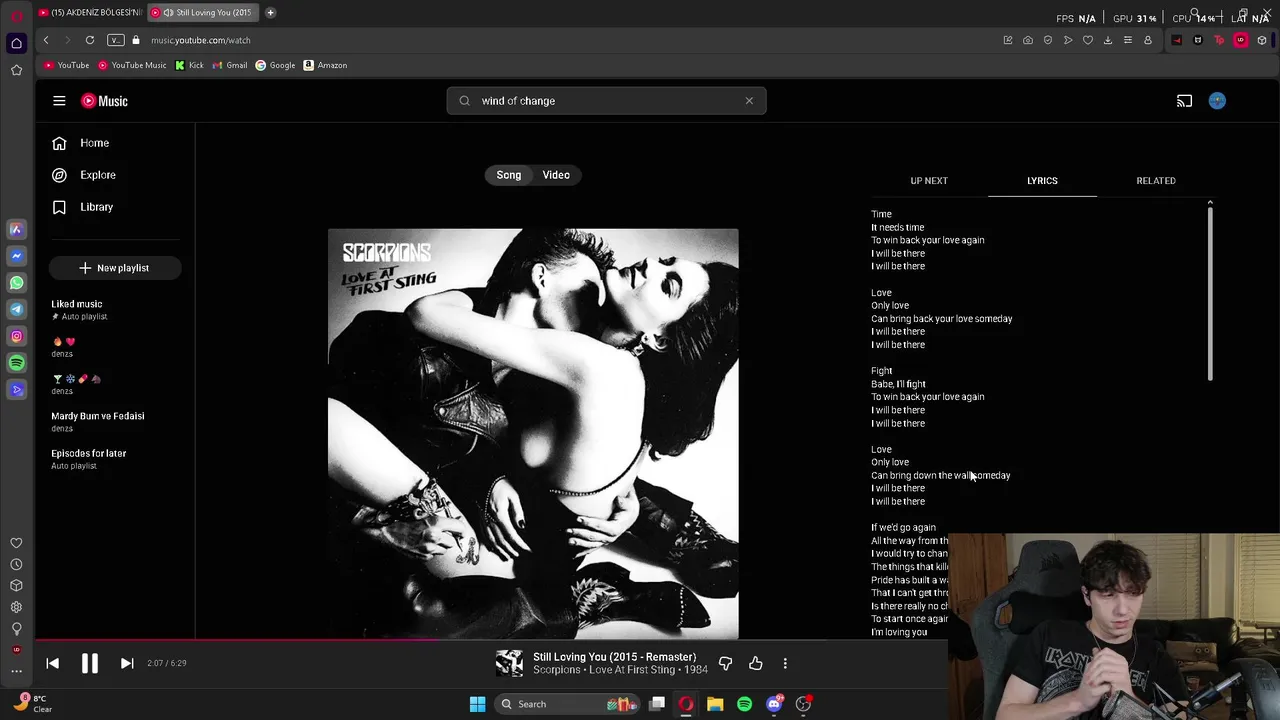The image size is (1280, 720).
Task: Open browser easy setup sliders icon
Action: click(1128, 40)
